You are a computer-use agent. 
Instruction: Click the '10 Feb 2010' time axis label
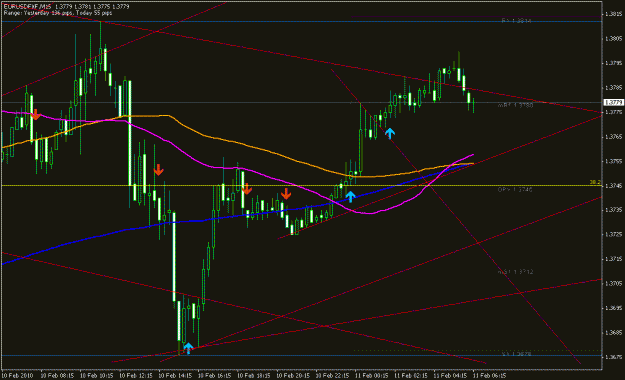pos(17,376)
